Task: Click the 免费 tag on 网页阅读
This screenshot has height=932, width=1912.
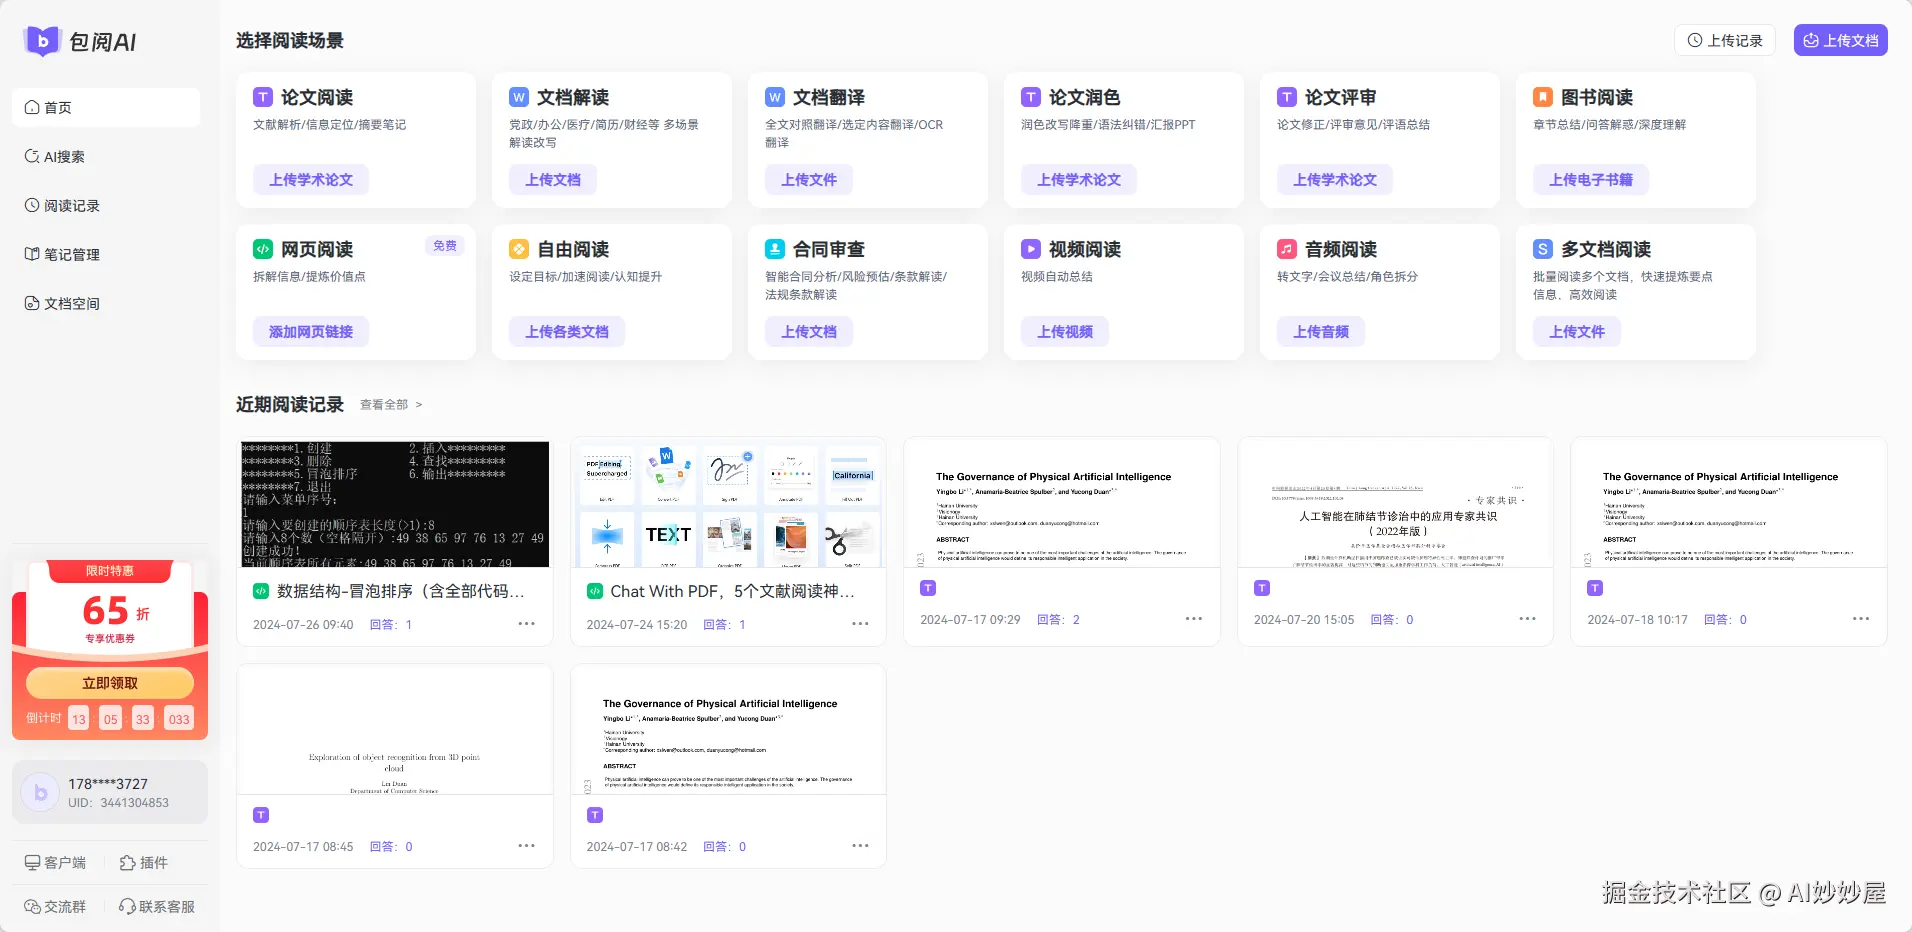Action: [445, 246]
